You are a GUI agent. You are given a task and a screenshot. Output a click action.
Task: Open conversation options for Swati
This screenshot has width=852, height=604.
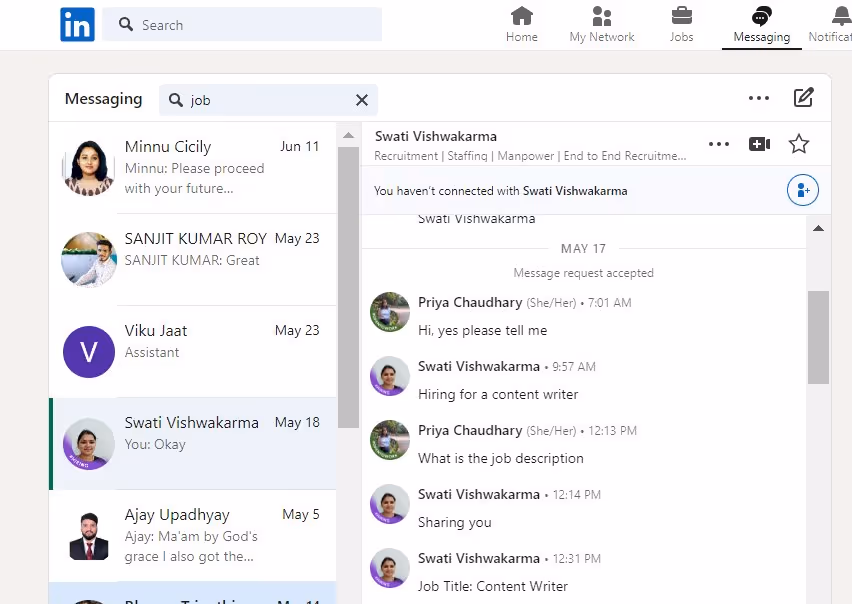coord(719,144)
